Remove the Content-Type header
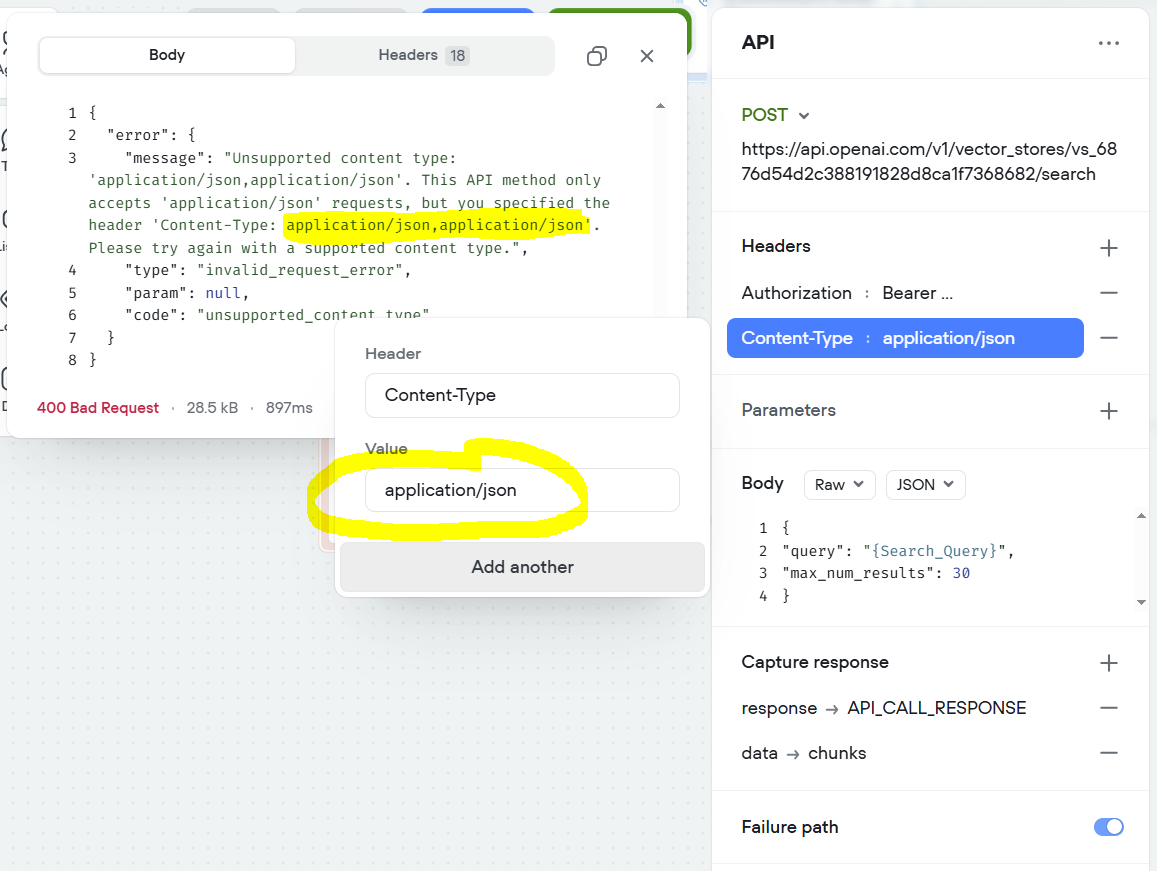 1108,338
